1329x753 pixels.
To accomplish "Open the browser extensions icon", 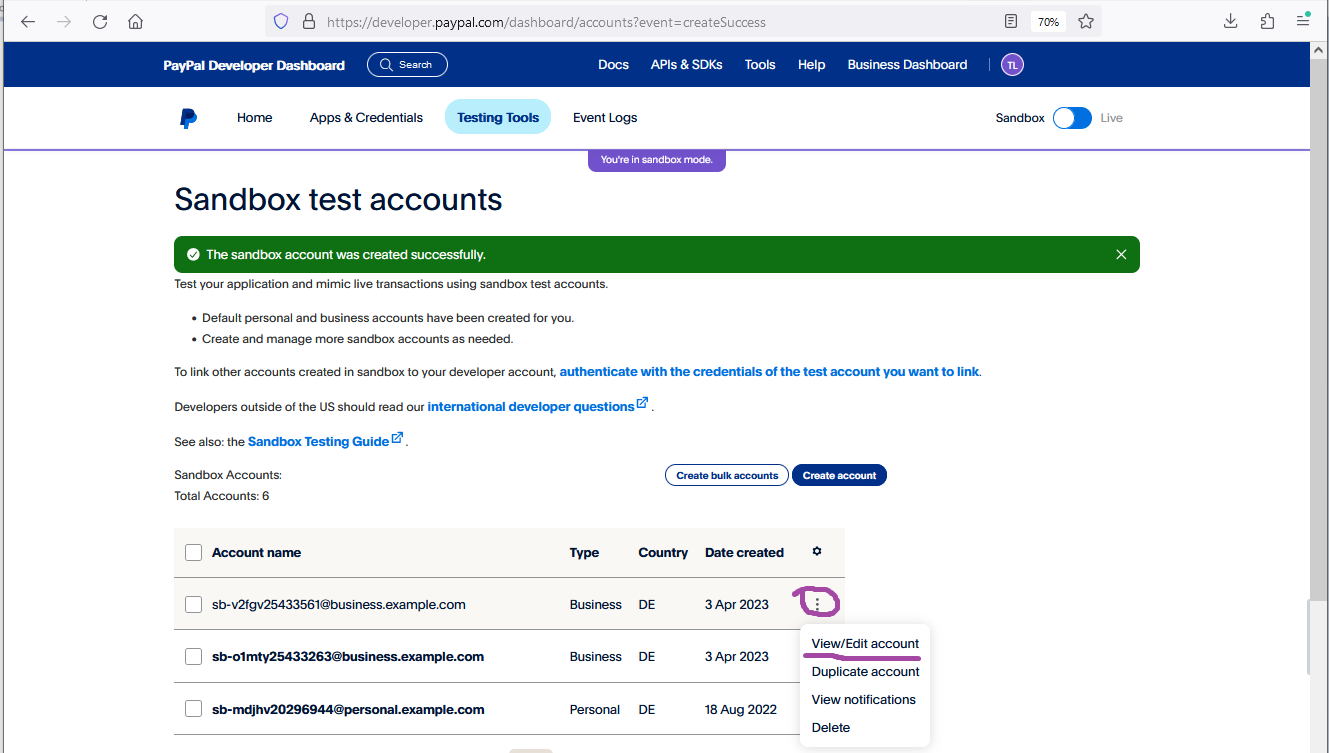I will click(1267, 22).
